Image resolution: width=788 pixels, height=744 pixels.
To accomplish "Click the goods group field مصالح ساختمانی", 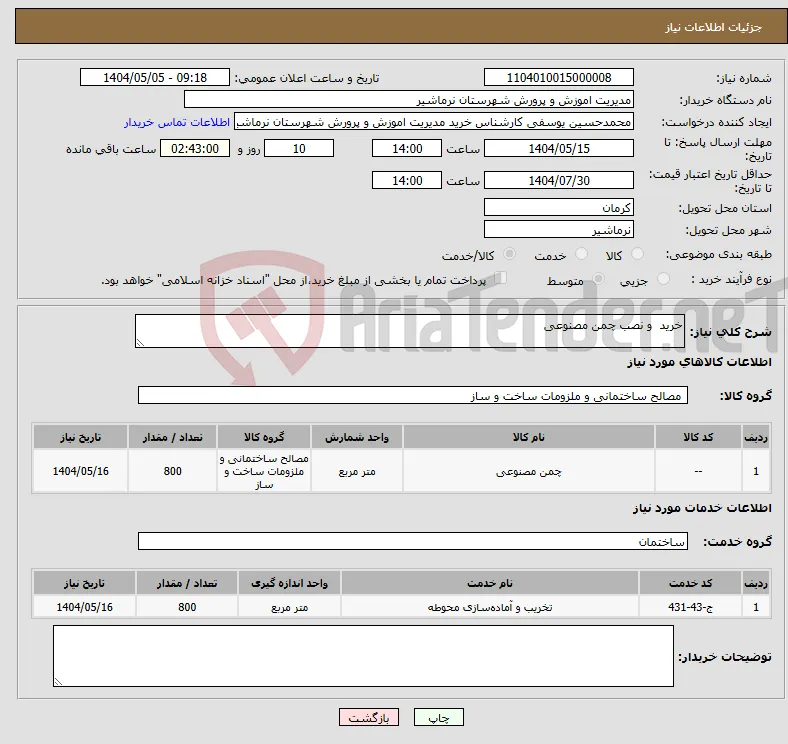I will coord(413,396).
